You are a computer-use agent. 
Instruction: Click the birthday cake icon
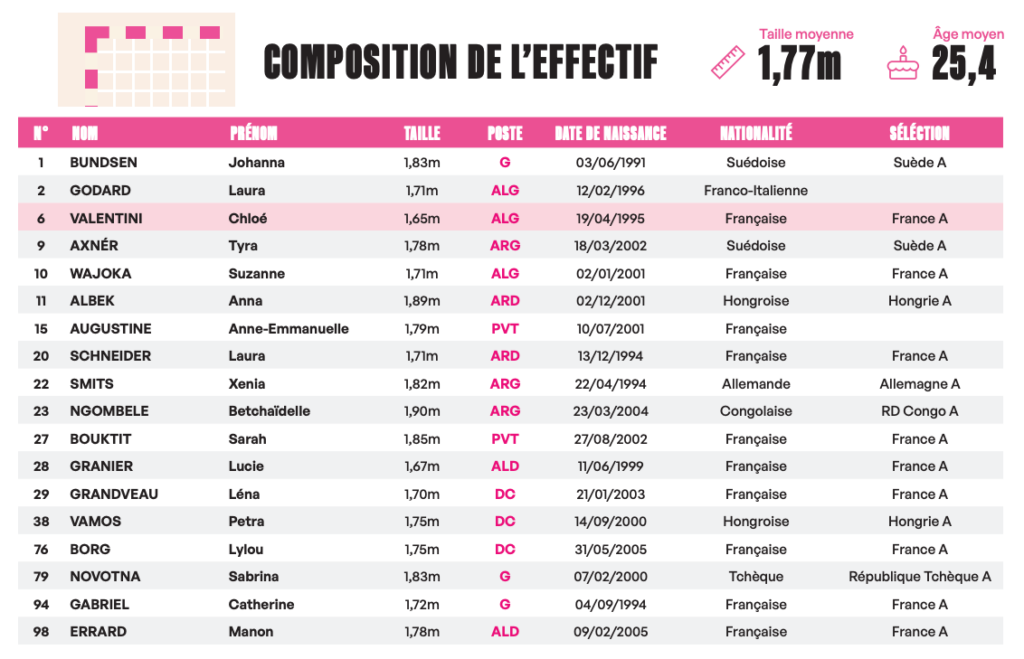tap(902, 62)
